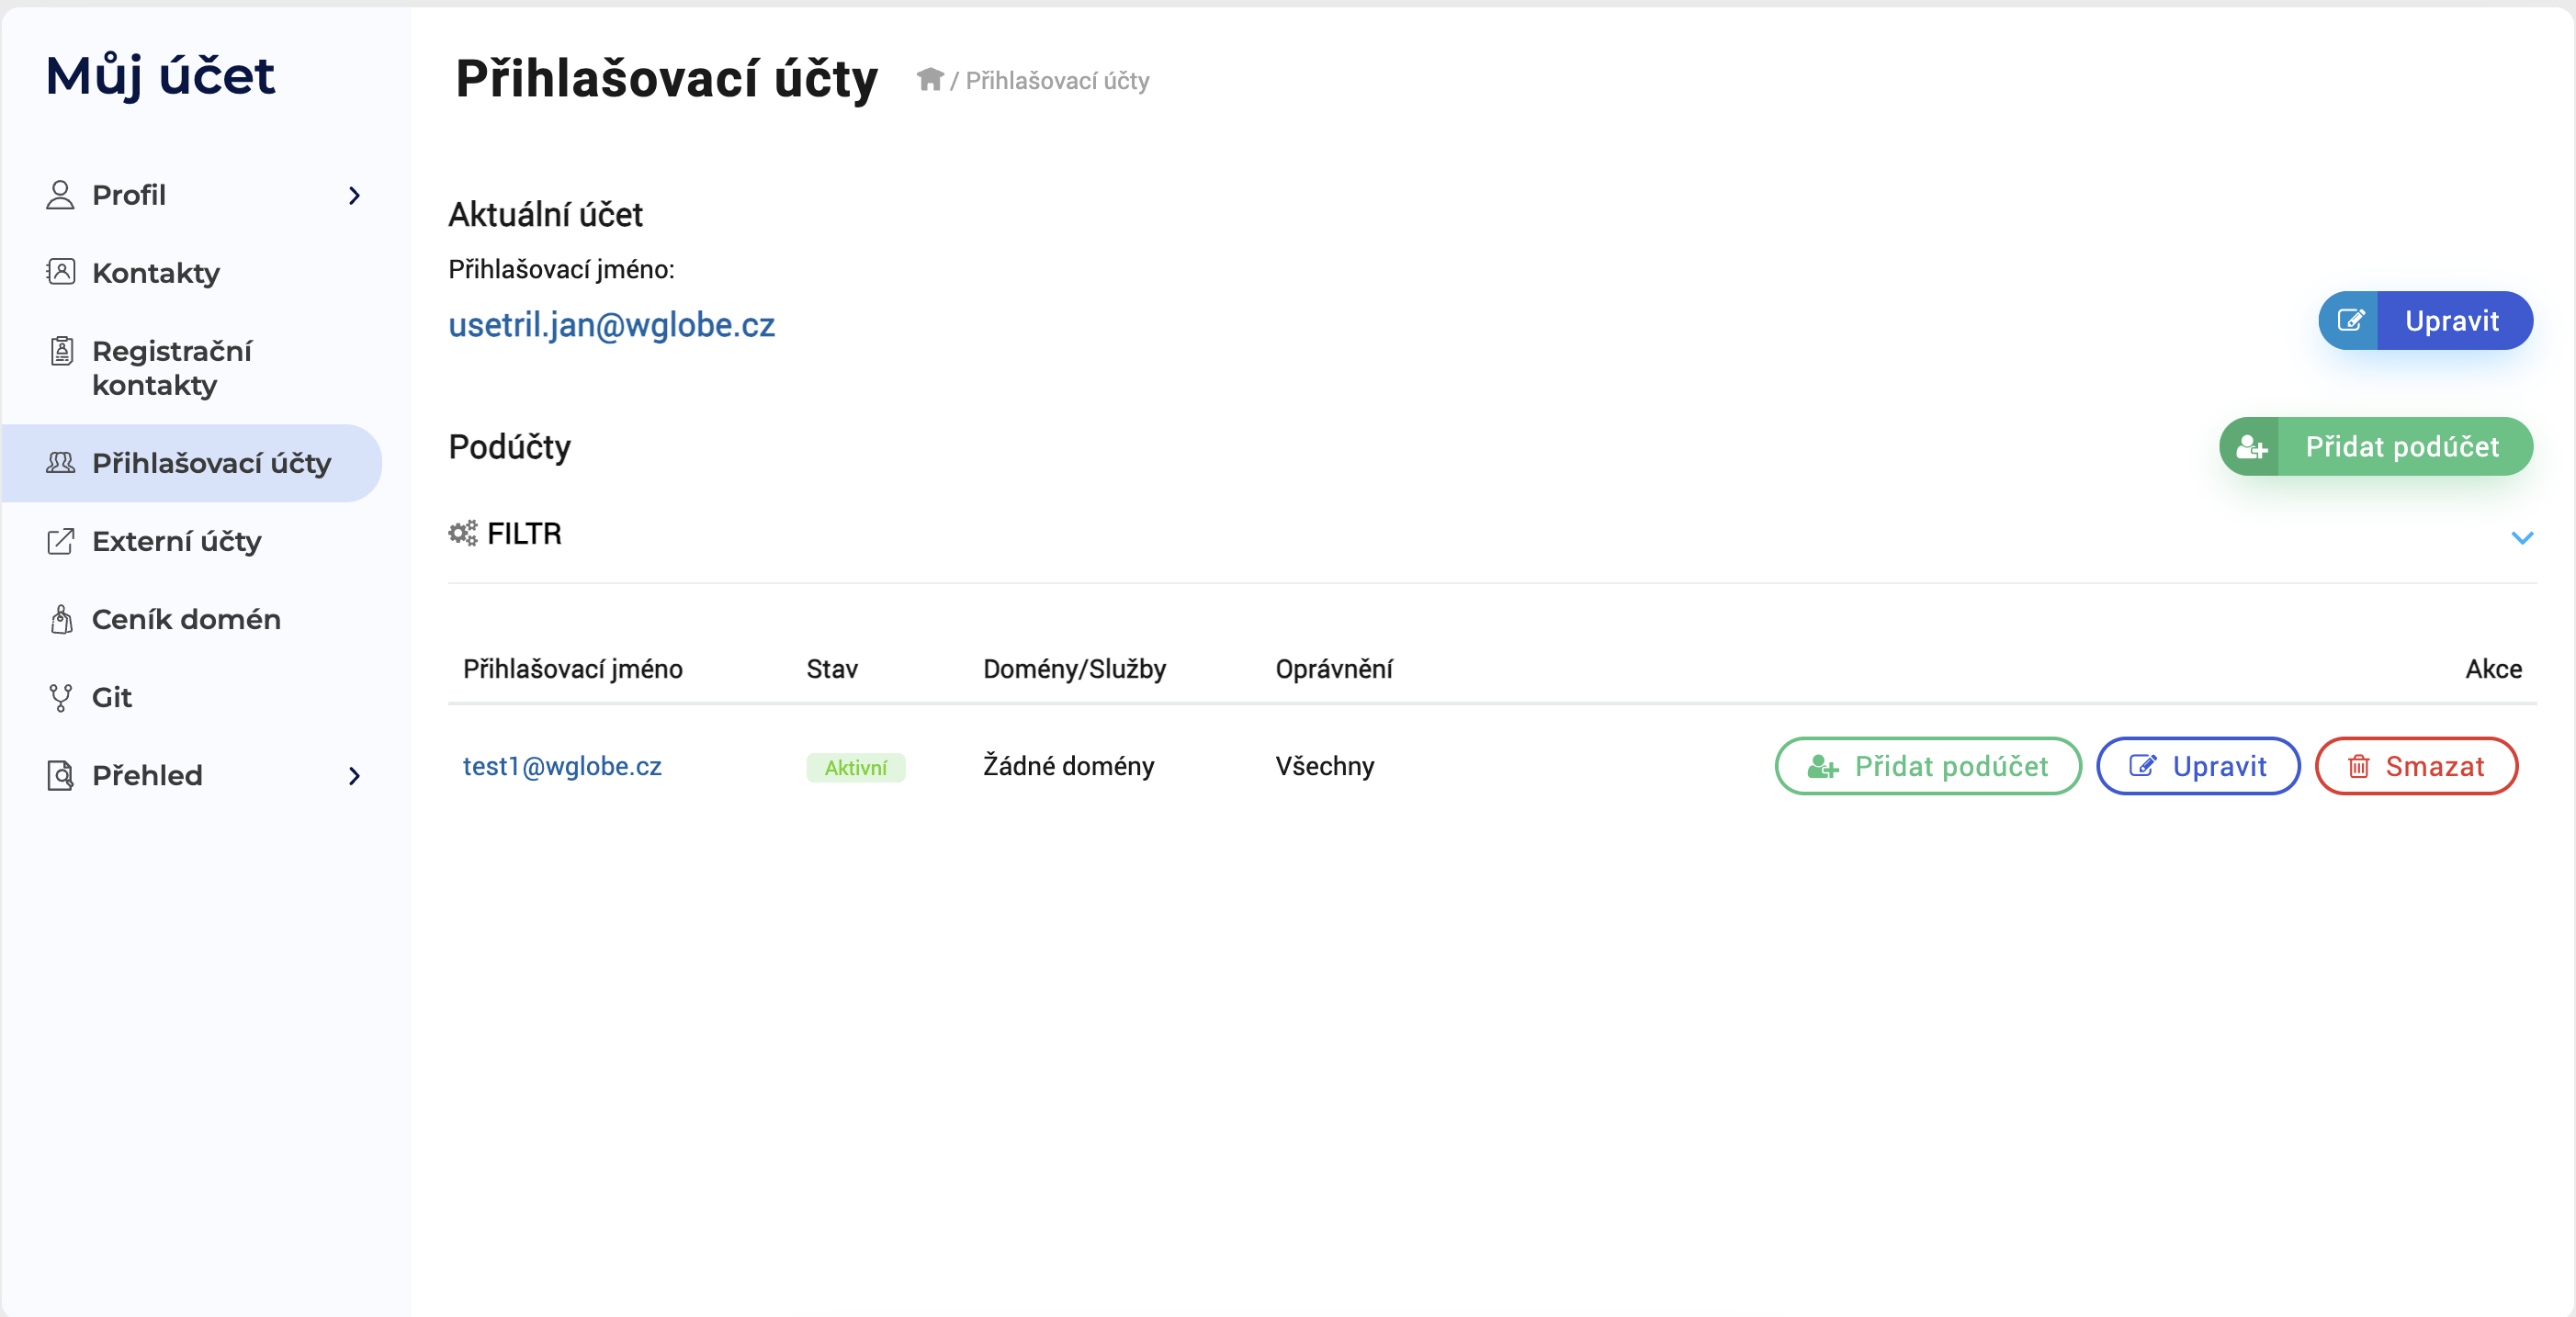Click the home icon in breadcrumb
Screen dimensions: 2576x1317
(x=929, y=79)
